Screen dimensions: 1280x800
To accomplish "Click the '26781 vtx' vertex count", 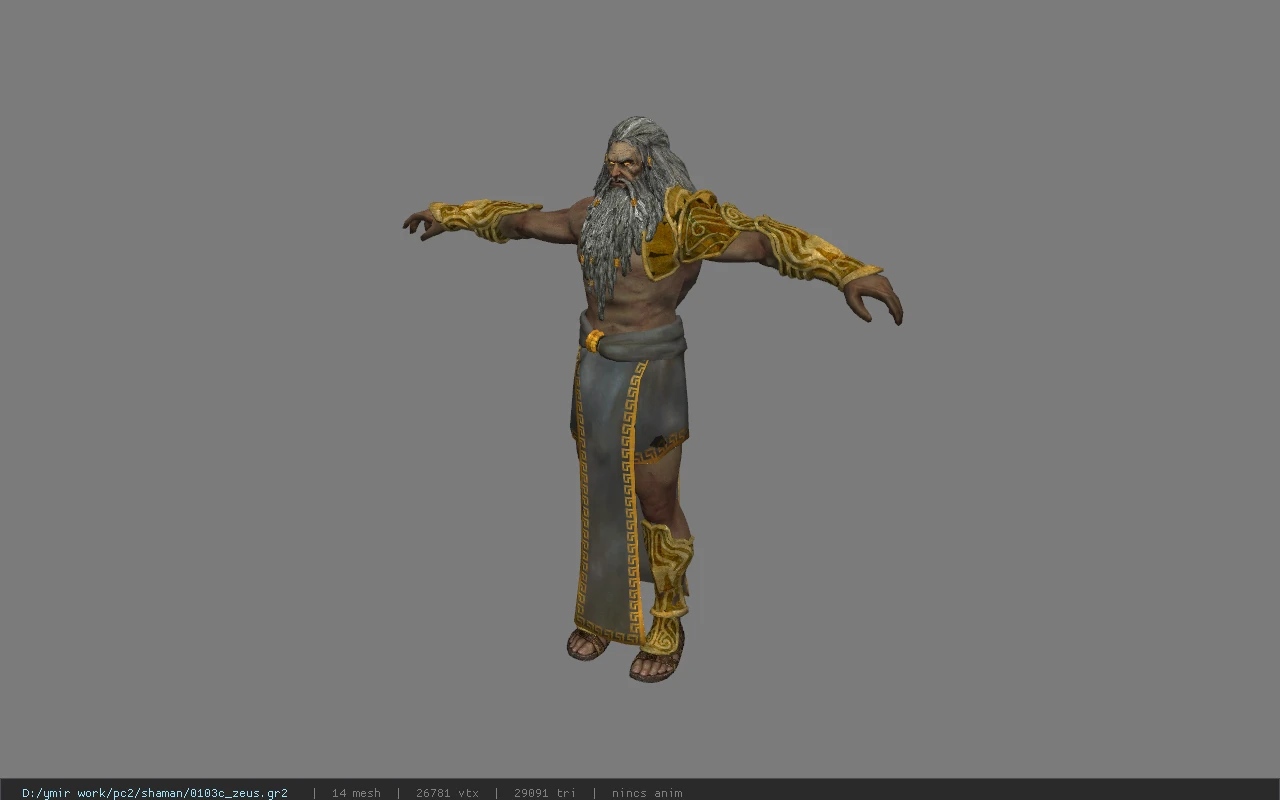I will pyautogui.click(x=447, y=793).
